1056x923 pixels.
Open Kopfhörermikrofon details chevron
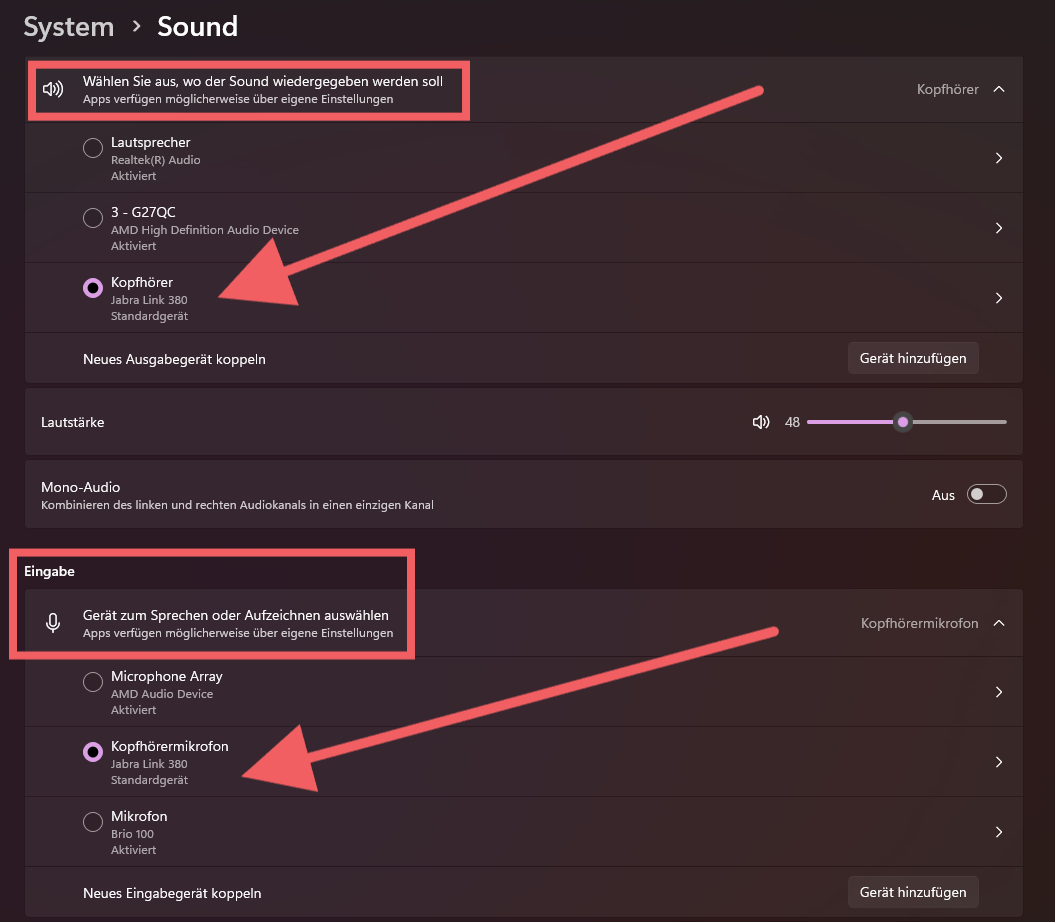point(998,762)
